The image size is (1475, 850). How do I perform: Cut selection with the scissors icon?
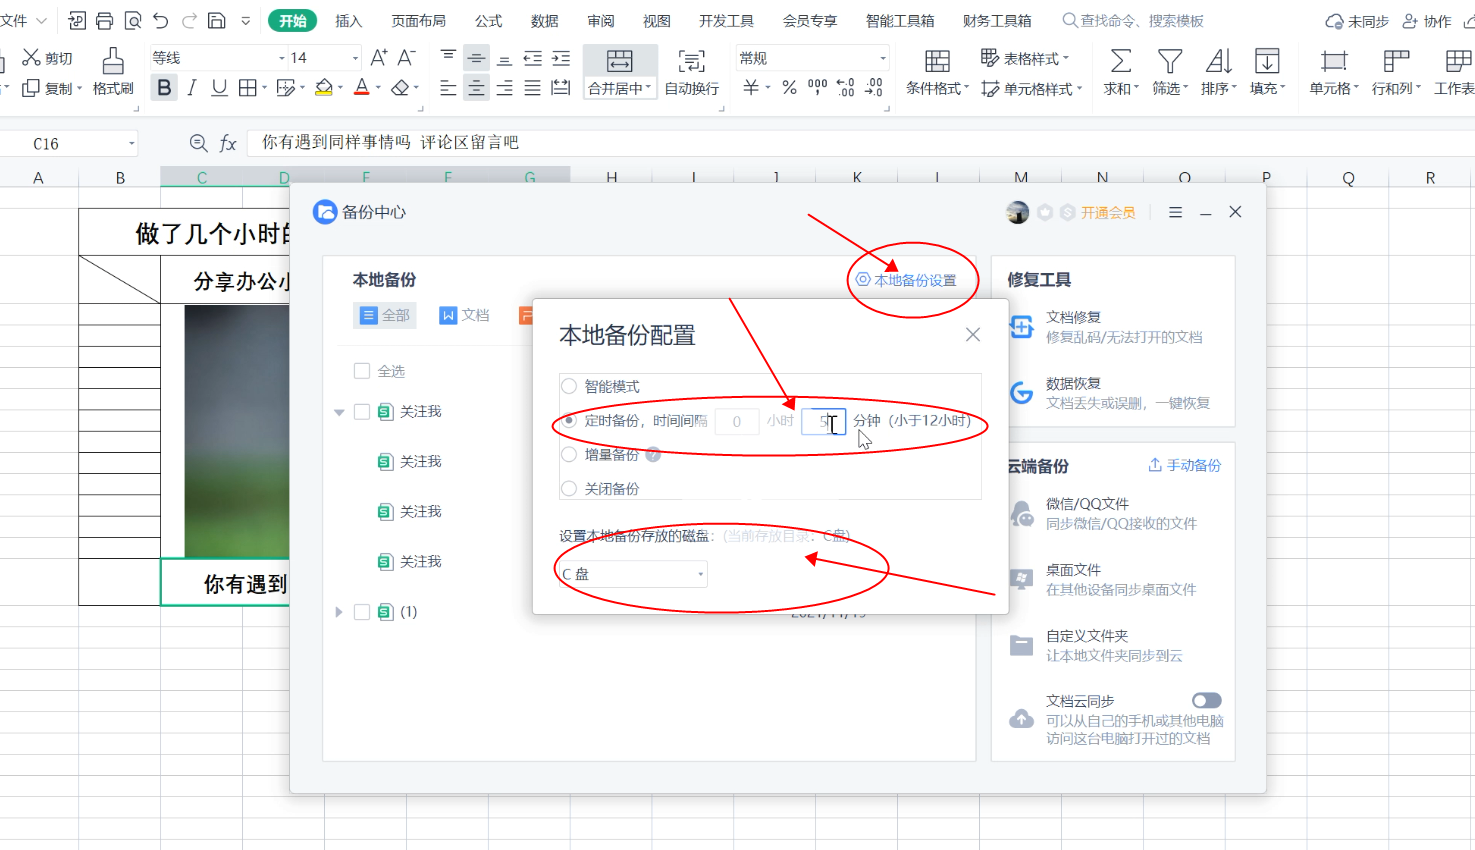click(32, 58)
